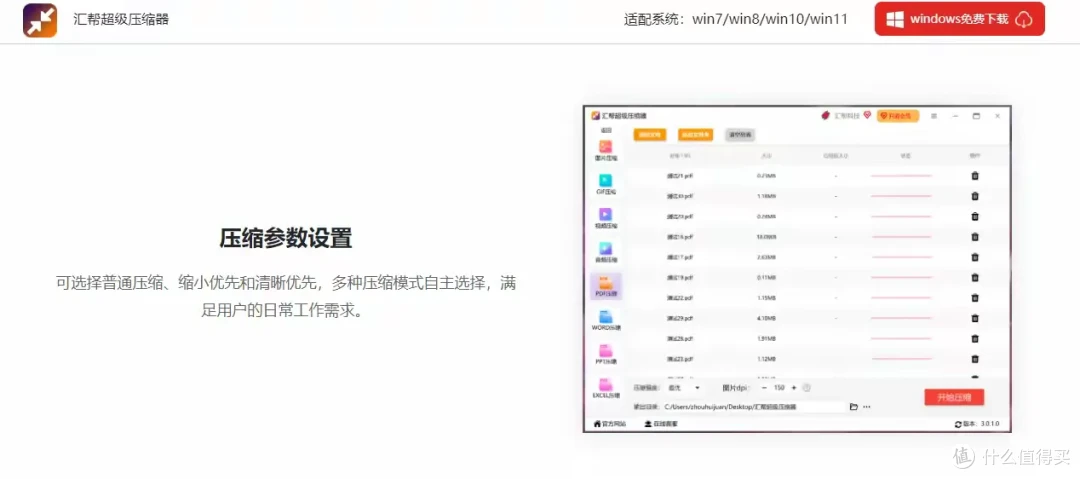This screenshot has width=1080, height=479.
Task: Click the refresh icon beside 版本 3.0.1.0
Action: [x=957, y=424]
